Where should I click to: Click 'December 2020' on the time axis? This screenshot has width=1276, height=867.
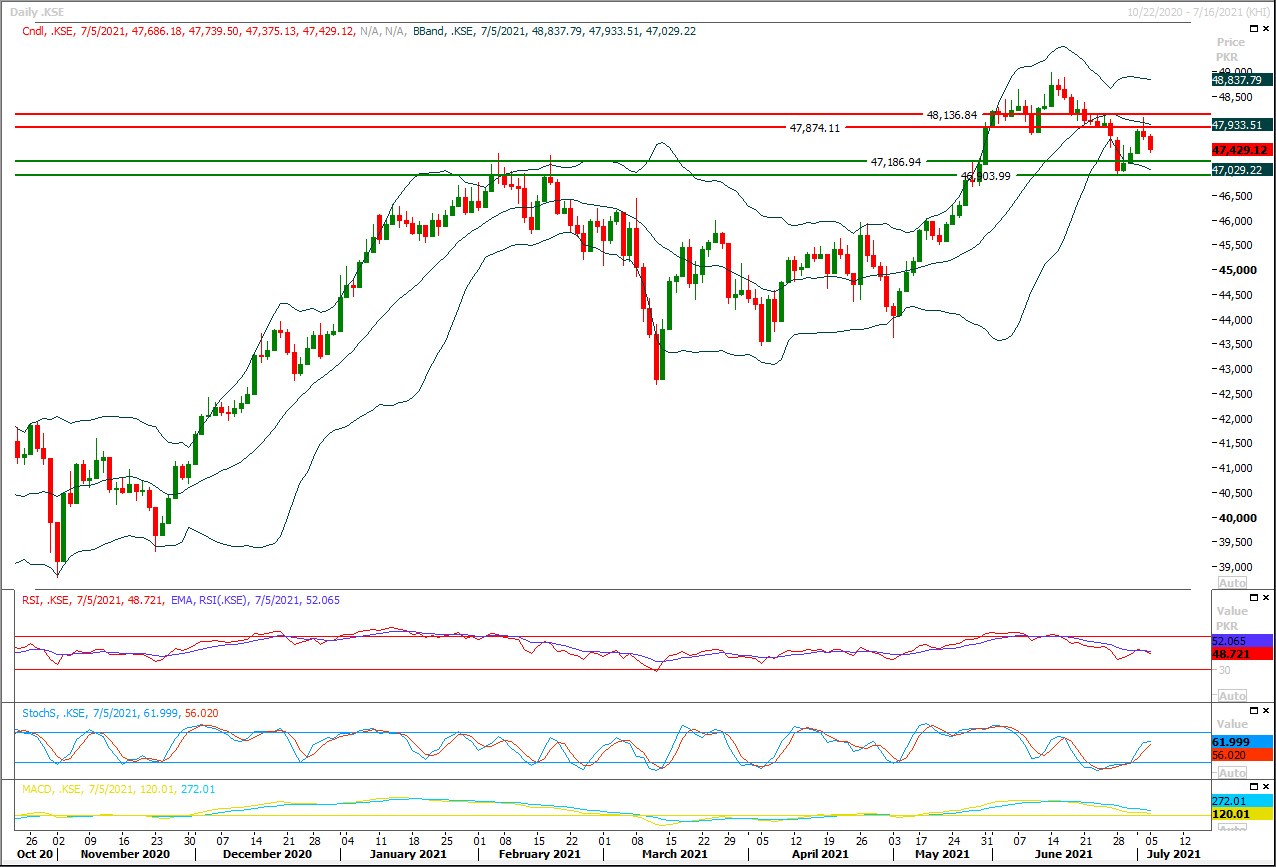(268, 854)
